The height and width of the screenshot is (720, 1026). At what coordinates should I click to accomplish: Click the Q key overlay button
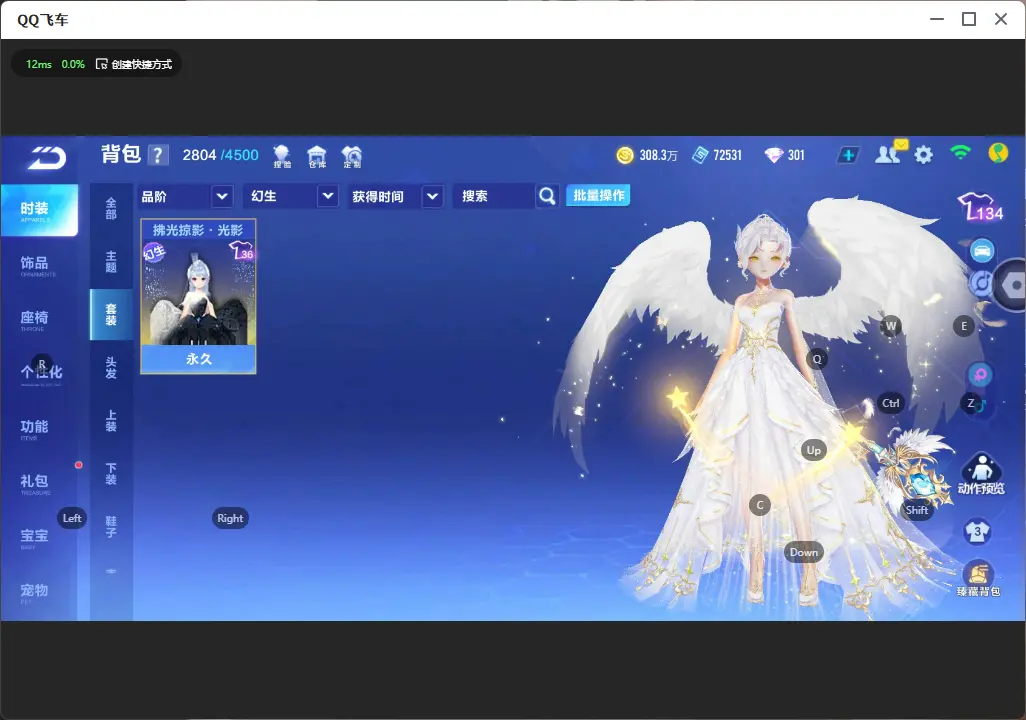[x=817, y=359]
